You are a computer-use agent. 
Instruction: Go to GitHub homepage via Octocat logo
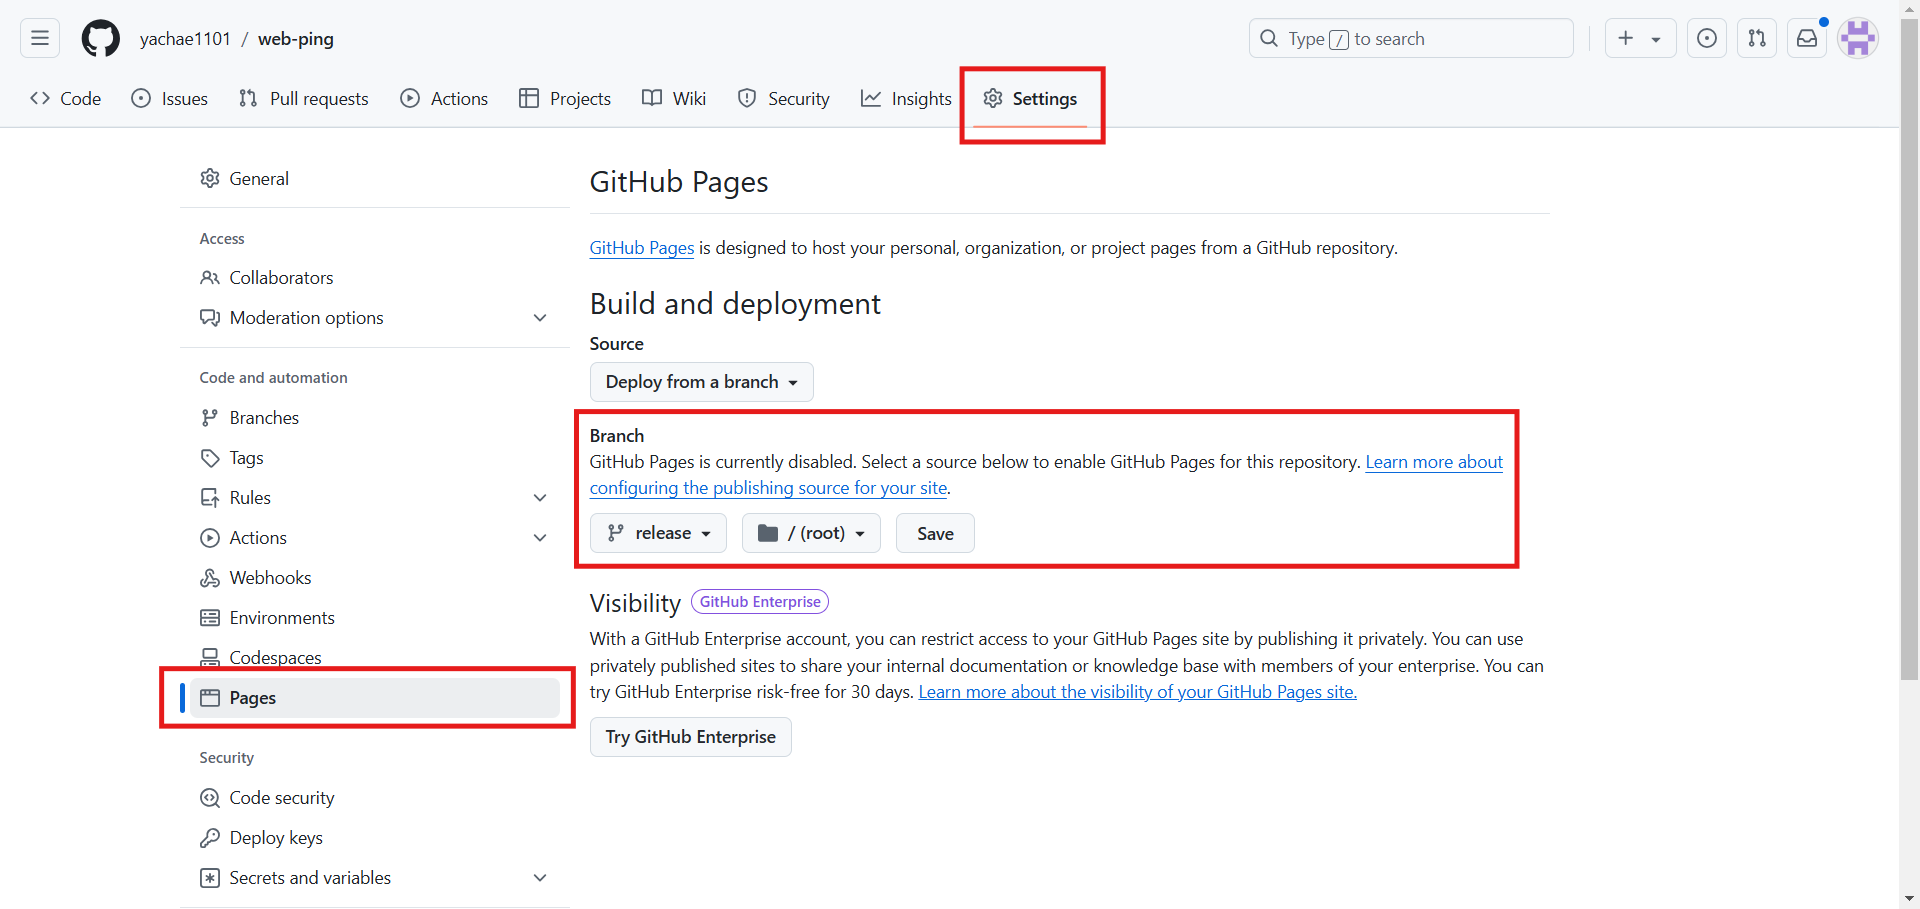pyautogui.click(x=100, y=39)
